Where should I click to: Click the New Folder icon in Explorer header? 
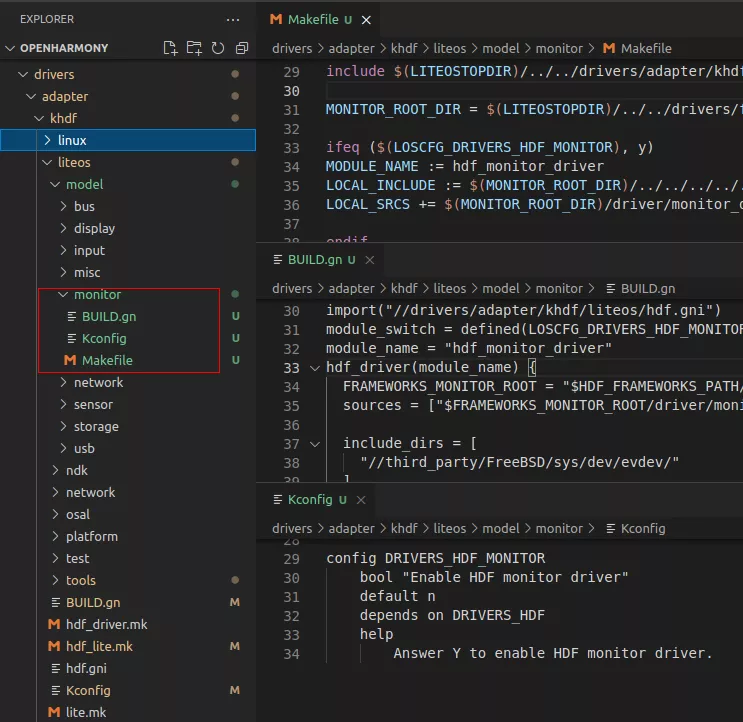pos(194,48)
